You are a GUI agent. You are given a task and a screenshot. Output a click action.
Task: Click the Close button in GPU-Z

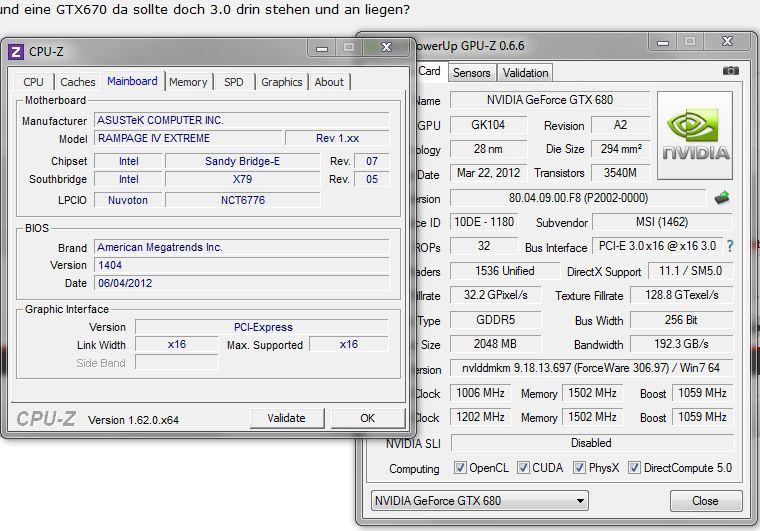click(x=705, y=500)
